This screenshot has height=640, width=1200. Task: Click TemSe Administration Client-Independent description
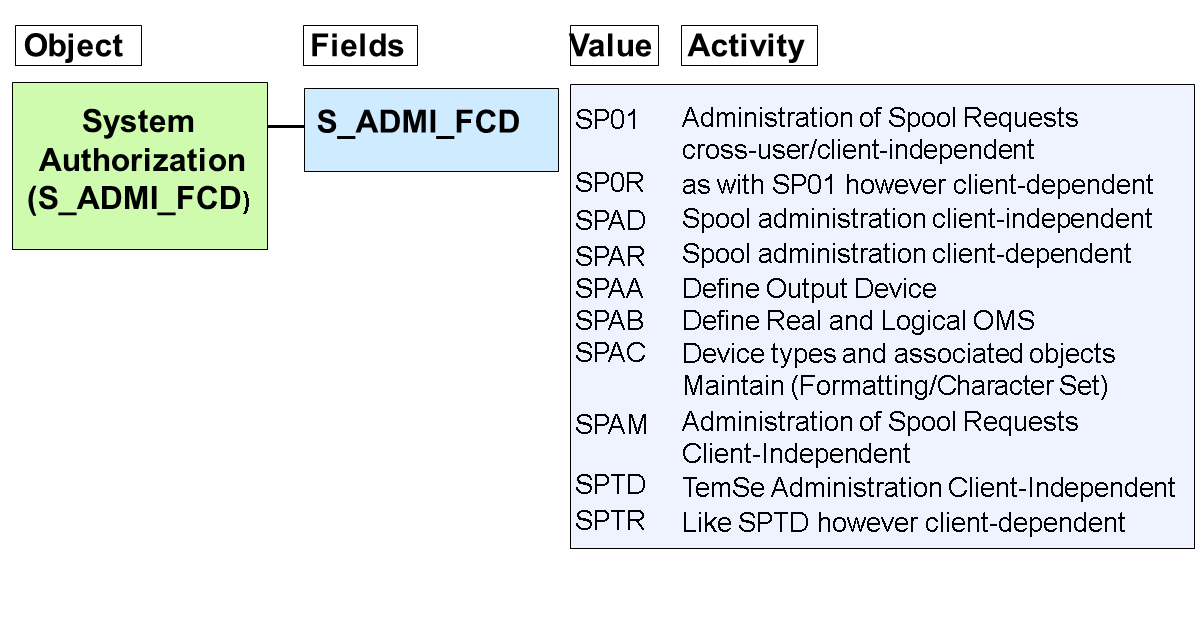(x=928, y=488)
